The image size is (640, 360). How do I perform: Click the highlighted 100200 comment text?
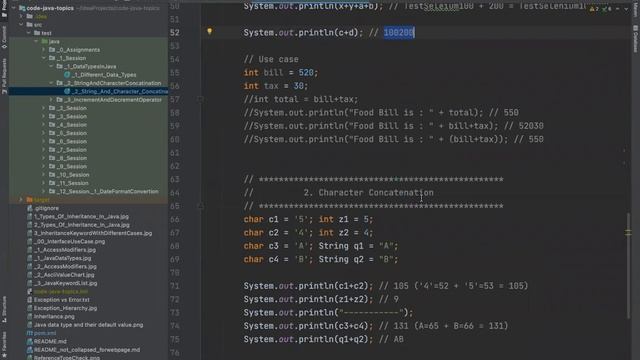pos(399,33)
